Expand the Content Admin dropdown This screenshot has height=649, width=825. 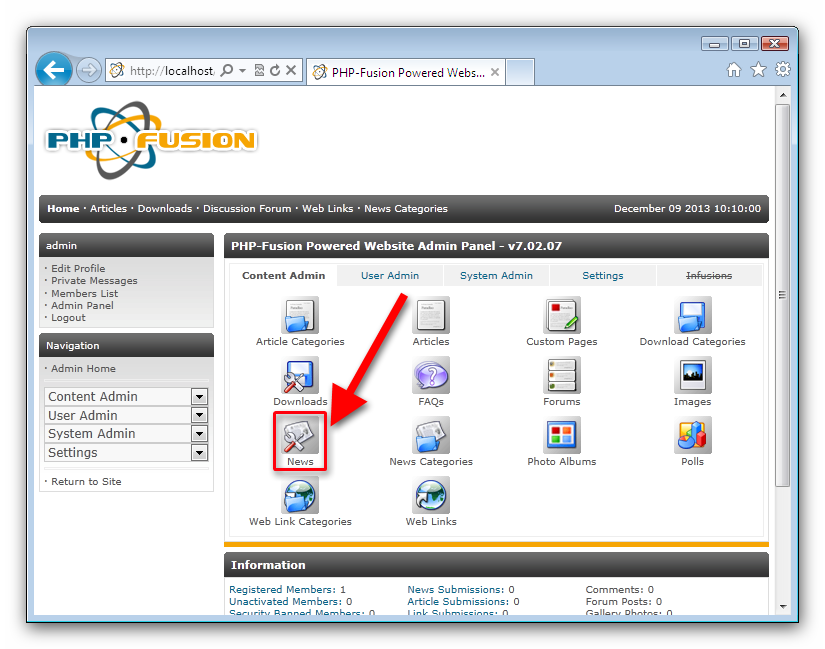[x=199, y=397]
